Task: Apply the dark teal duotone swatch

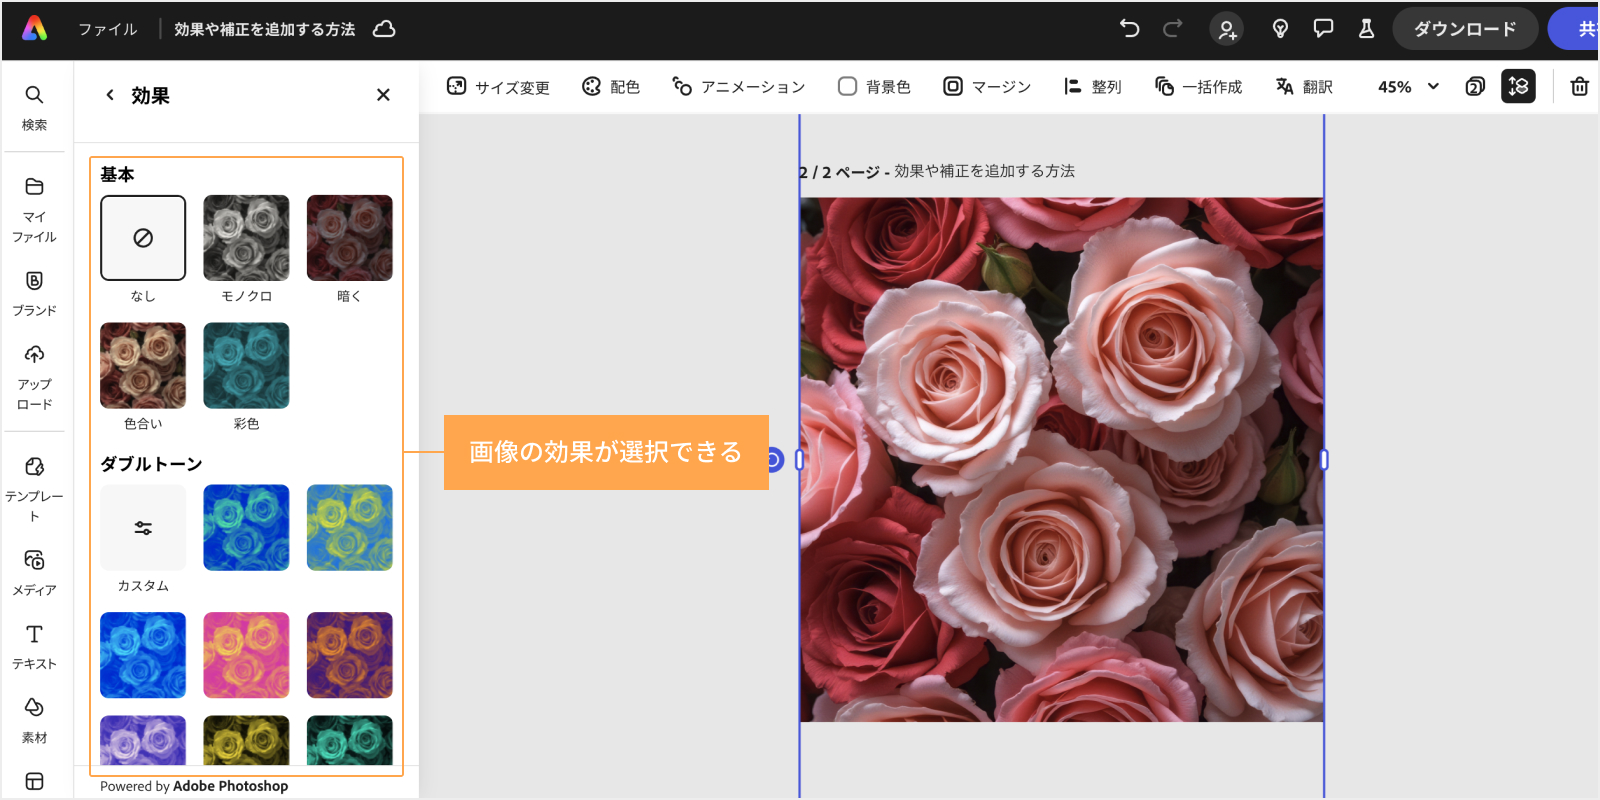Action: click(x=350, y=740)
